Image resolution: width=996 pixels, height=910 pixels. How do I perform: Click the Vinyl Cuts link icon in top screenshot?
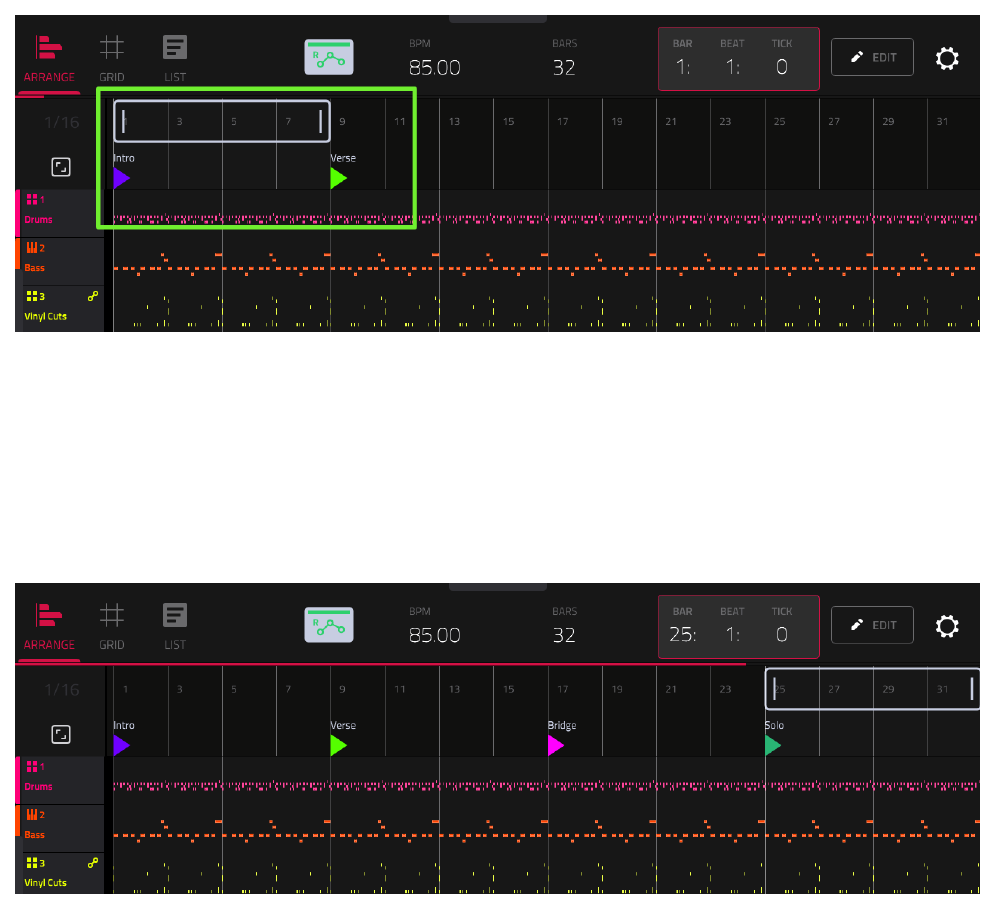[93, 296]
